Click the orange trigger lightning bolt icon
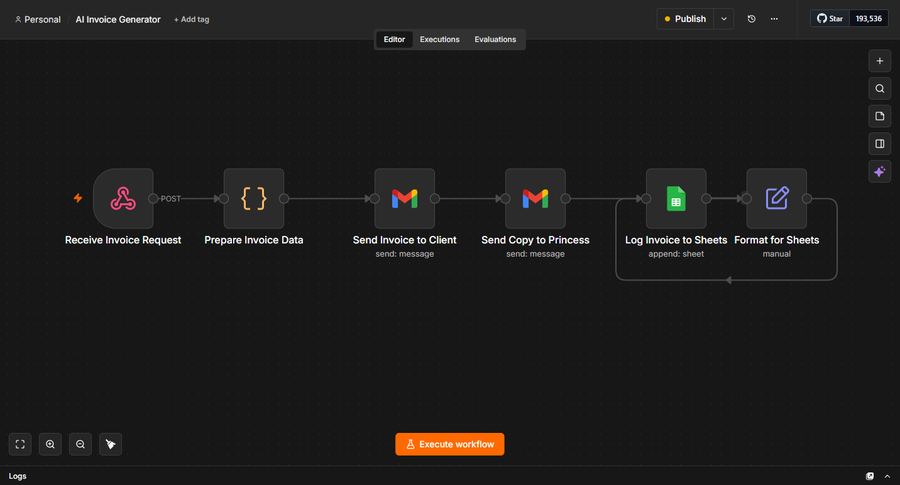Image resolution: width=900 pixels, height=485 pixels. point(78,198)
